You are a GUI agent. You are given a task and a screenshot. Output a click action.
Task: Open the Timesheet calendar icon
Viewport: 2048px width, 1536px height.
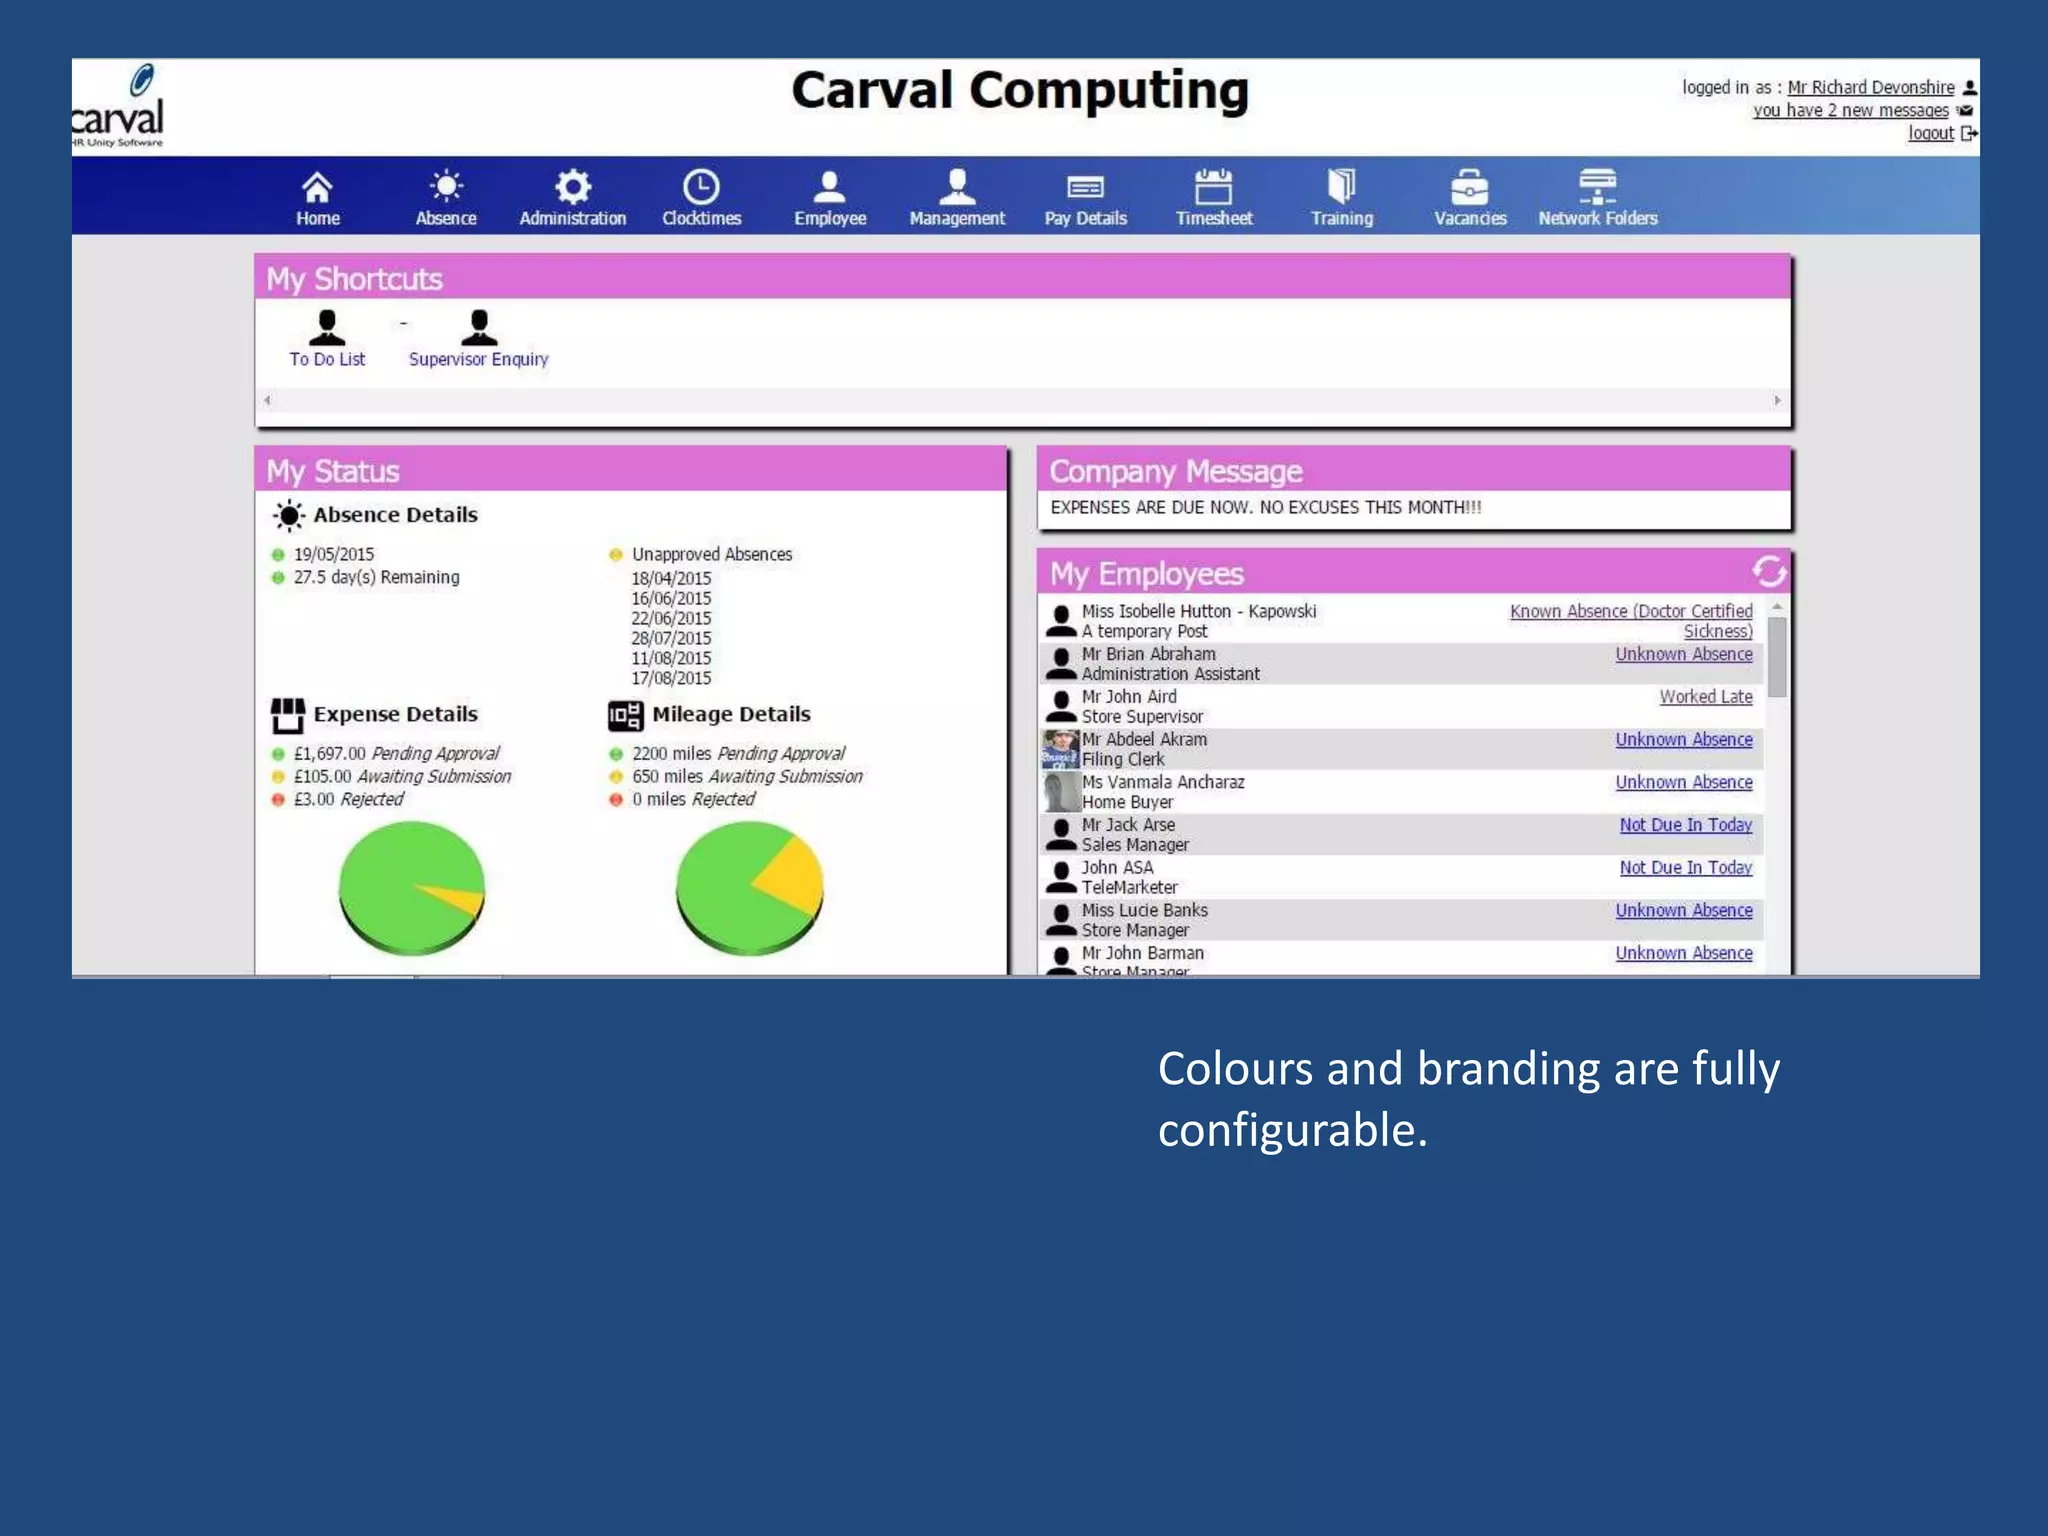tap(1214, 186)
